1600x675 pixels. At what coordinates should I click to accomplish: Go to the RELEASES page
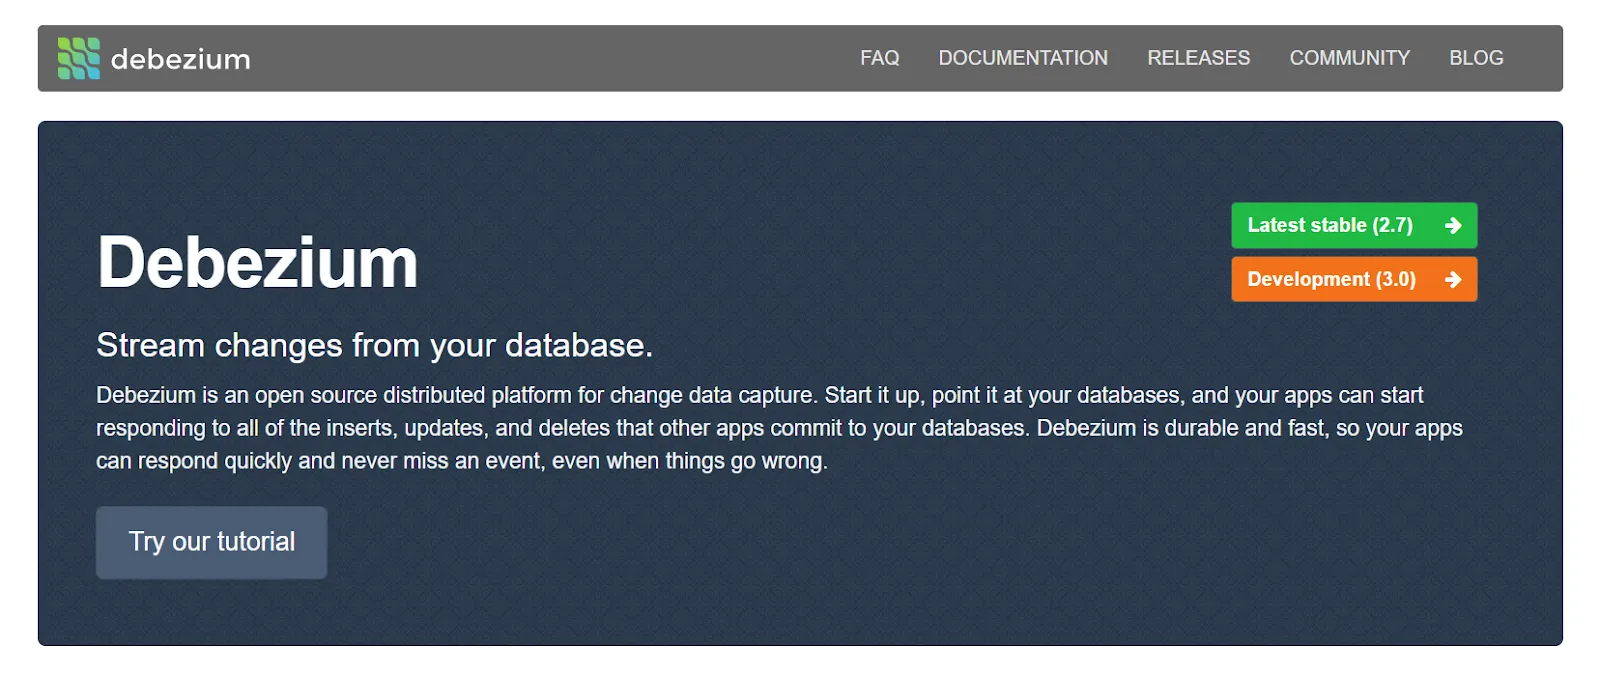[1198, 58]
